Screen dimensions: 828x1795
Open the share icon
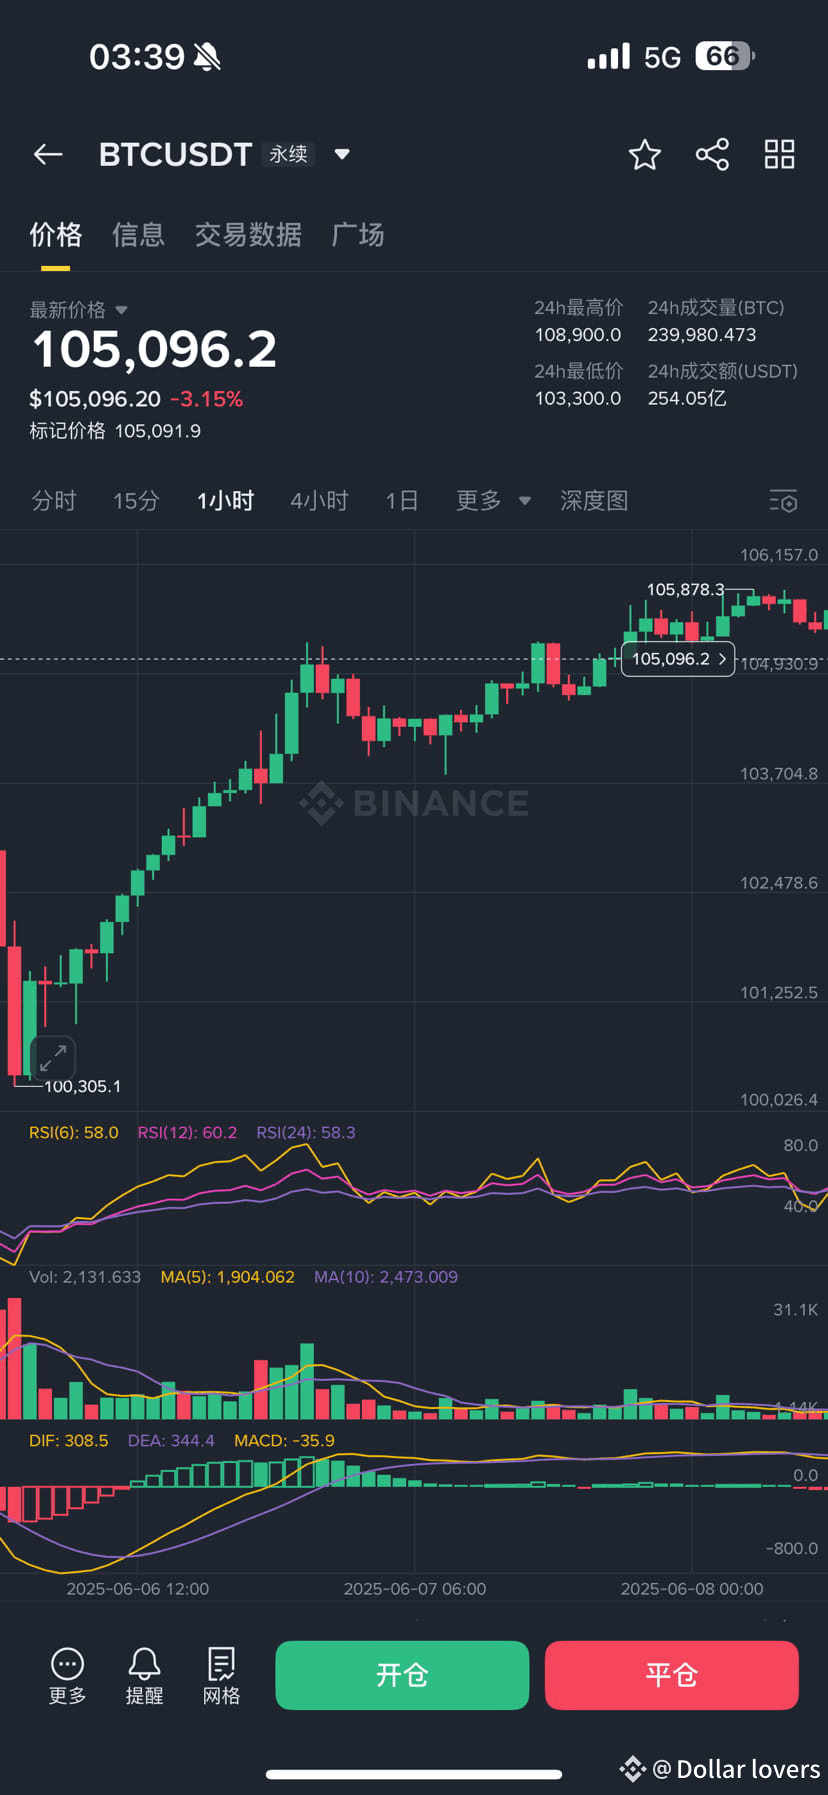(x=712, y=154)
